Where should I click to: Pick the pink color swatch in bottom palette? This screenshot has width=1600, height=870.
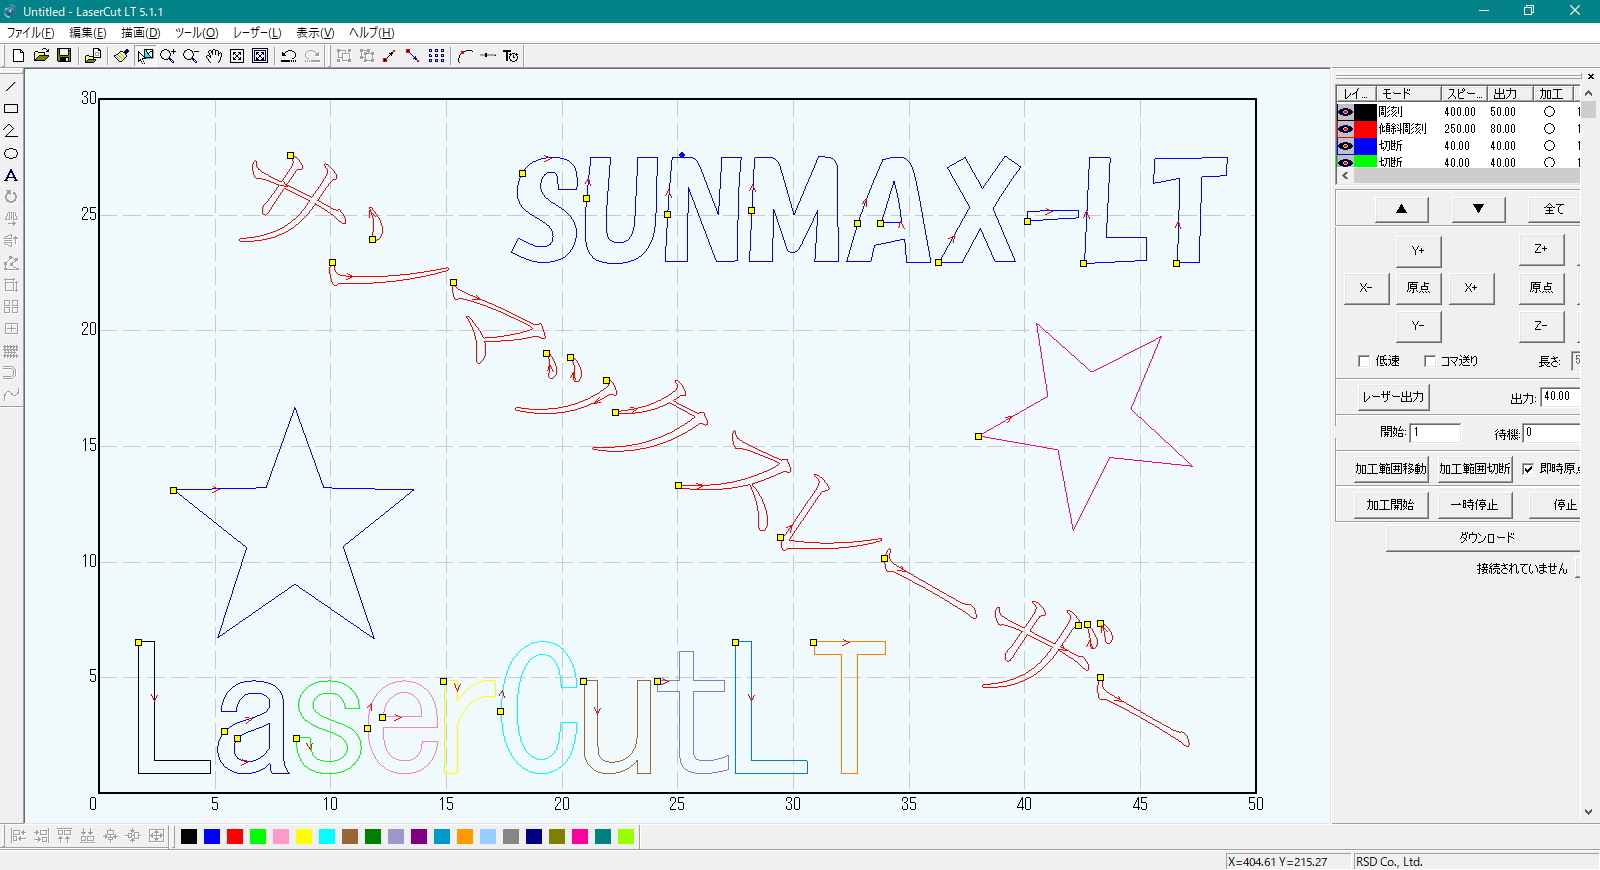(281, 836)
